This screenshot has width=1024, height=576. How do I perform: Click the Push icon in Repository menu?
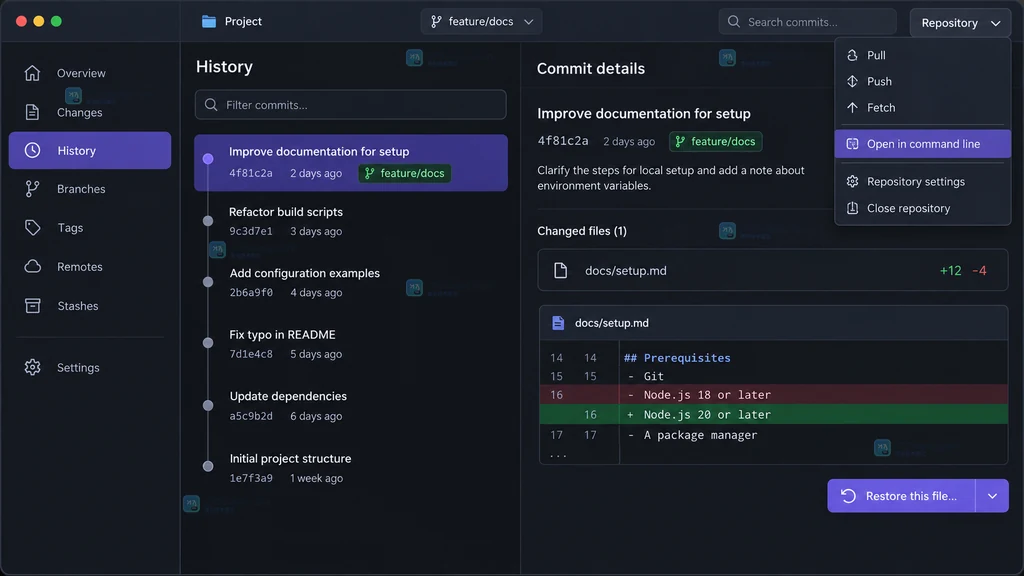point(852,81)
